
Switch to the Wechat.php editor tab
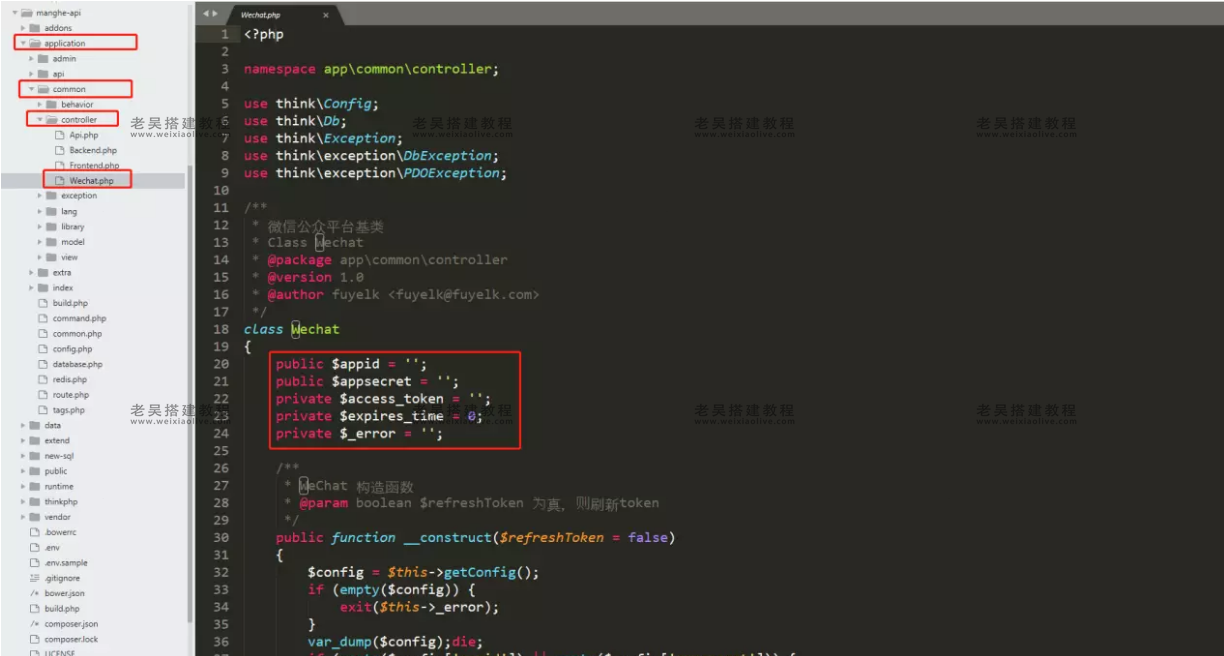pyautogui.click(x=263, y=15)
